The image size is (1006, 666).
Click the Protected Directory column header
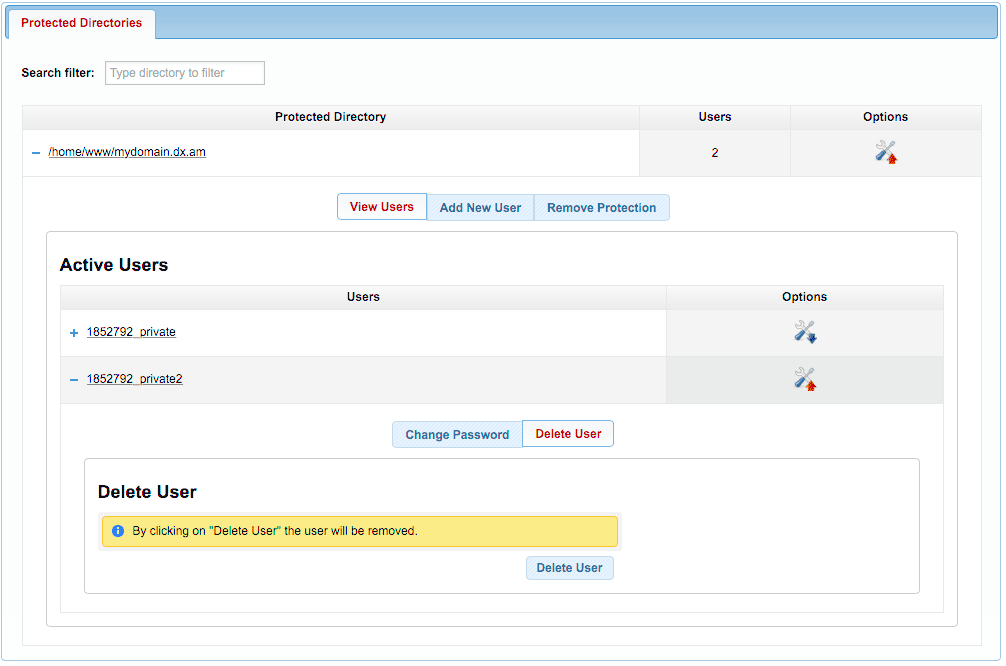330,117
